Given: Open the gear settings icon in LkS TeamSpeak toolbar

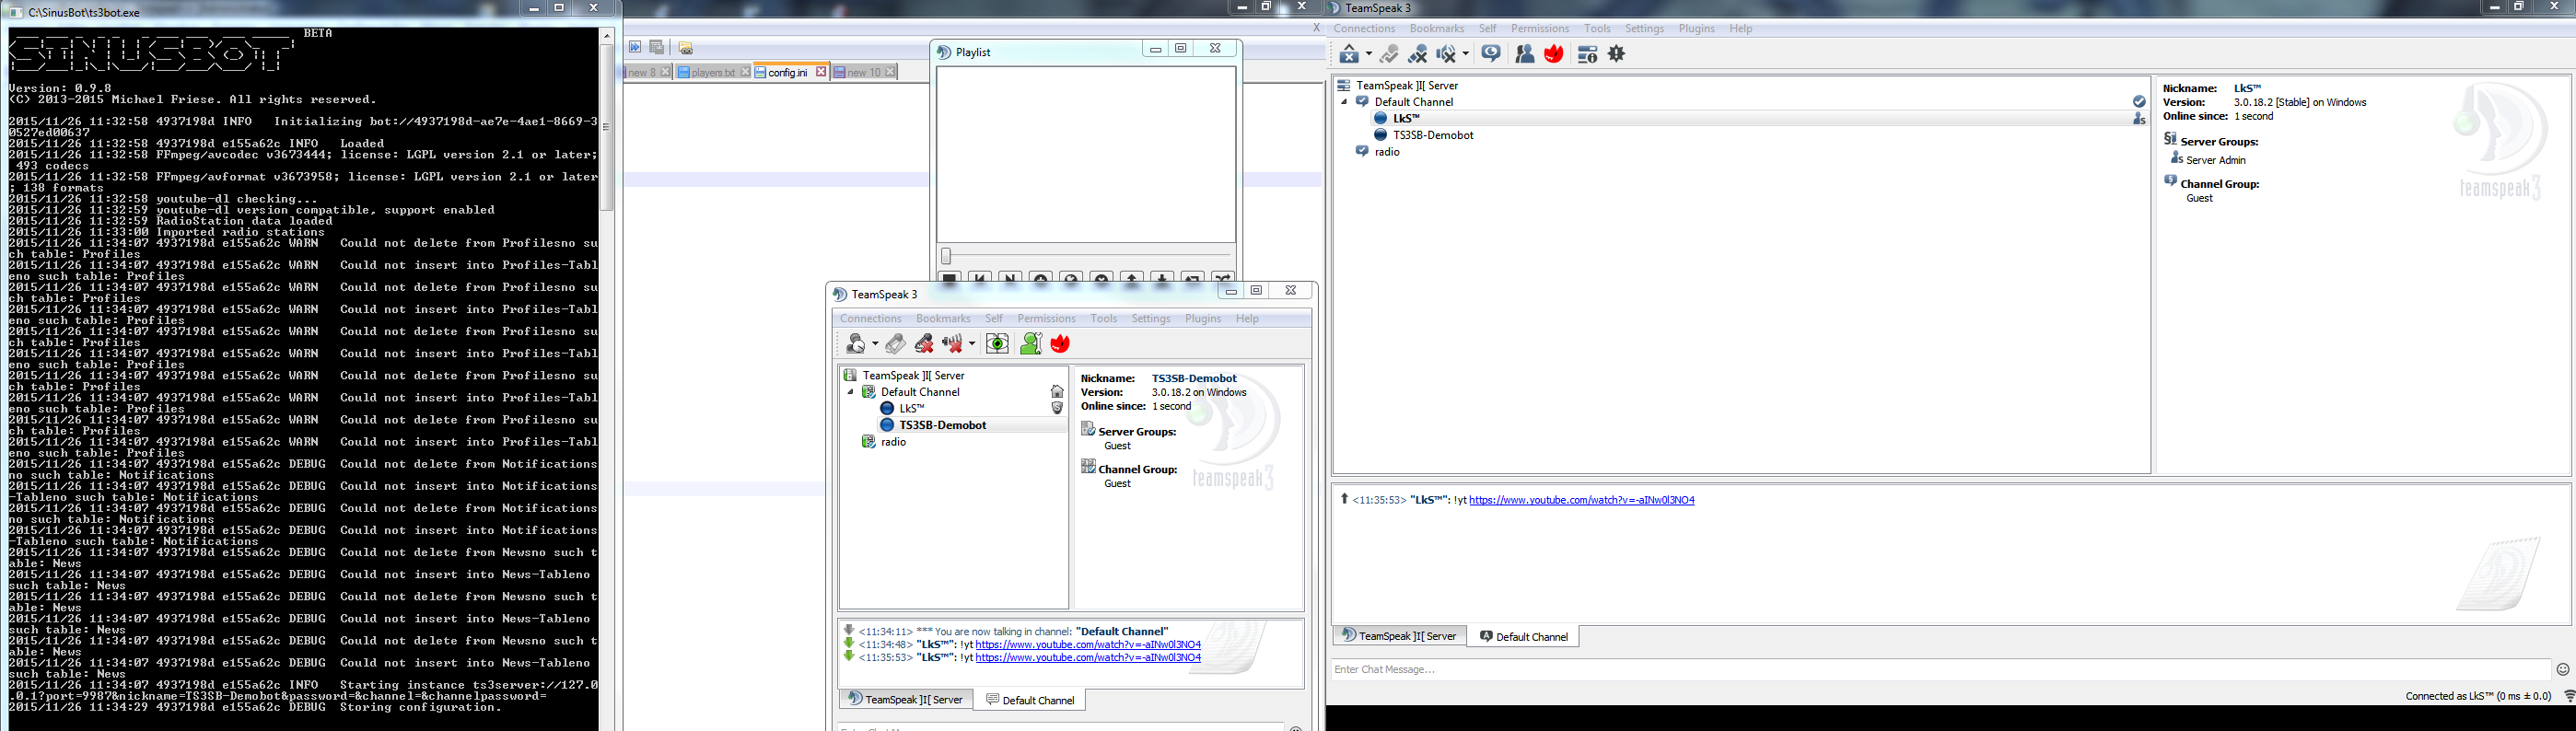Looking at the screenshot, I should [x=1616, y=54].
